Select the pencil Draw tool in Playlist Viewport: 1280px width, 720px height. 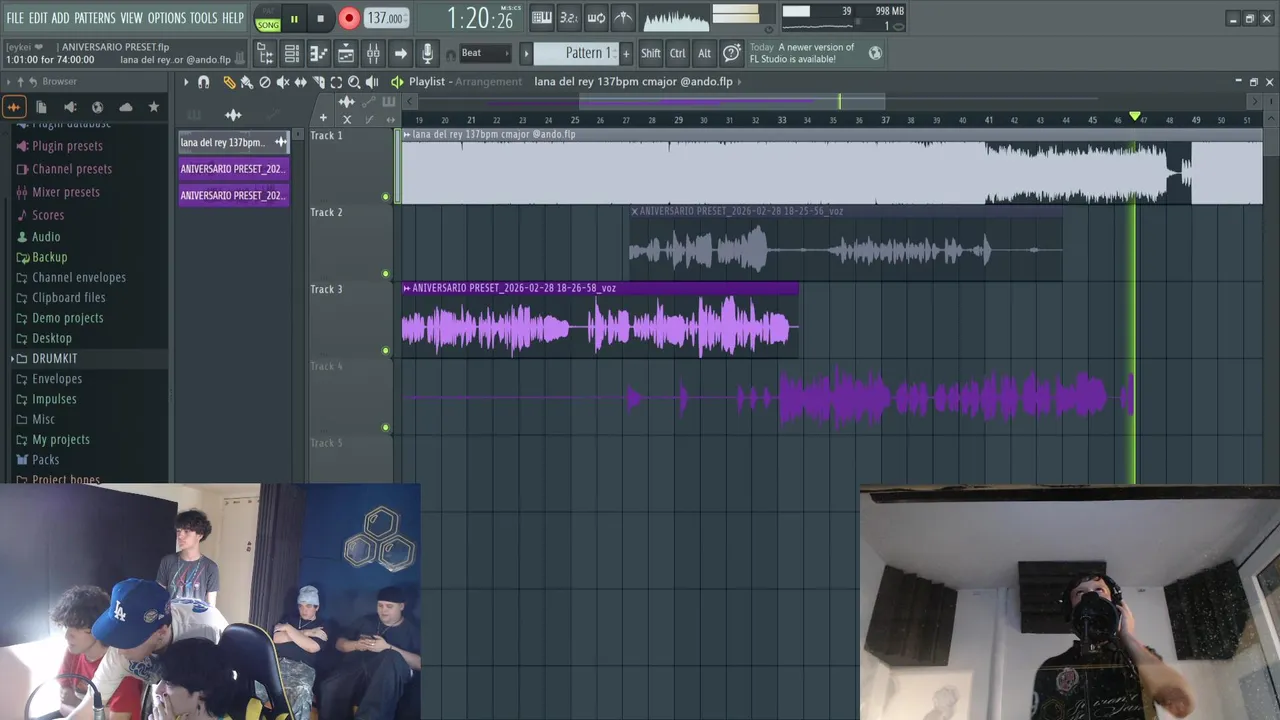coord(229,82)
